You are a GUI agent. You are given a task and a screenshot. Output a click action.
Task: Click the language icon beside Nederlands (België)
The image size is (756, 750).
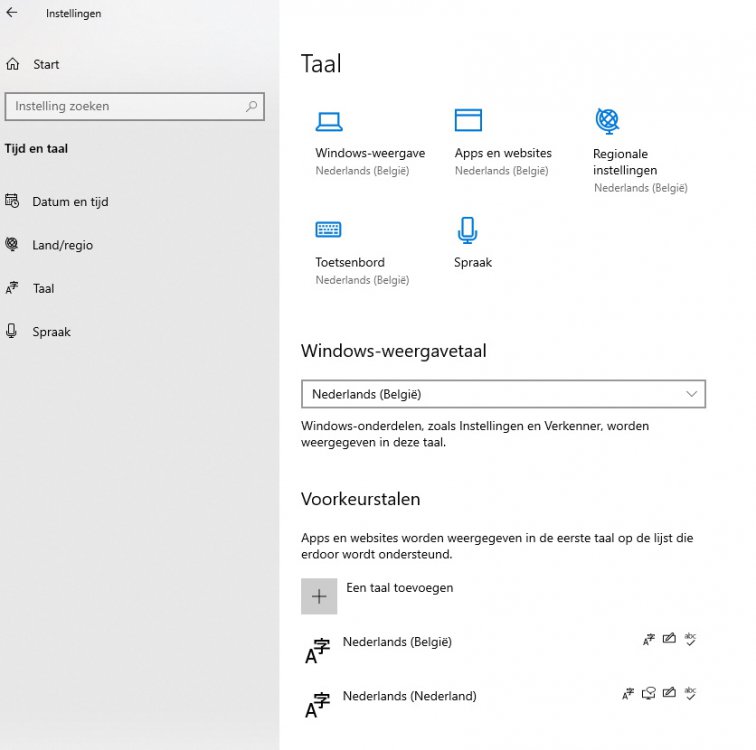pyautogui.click(x=318, y=651)
